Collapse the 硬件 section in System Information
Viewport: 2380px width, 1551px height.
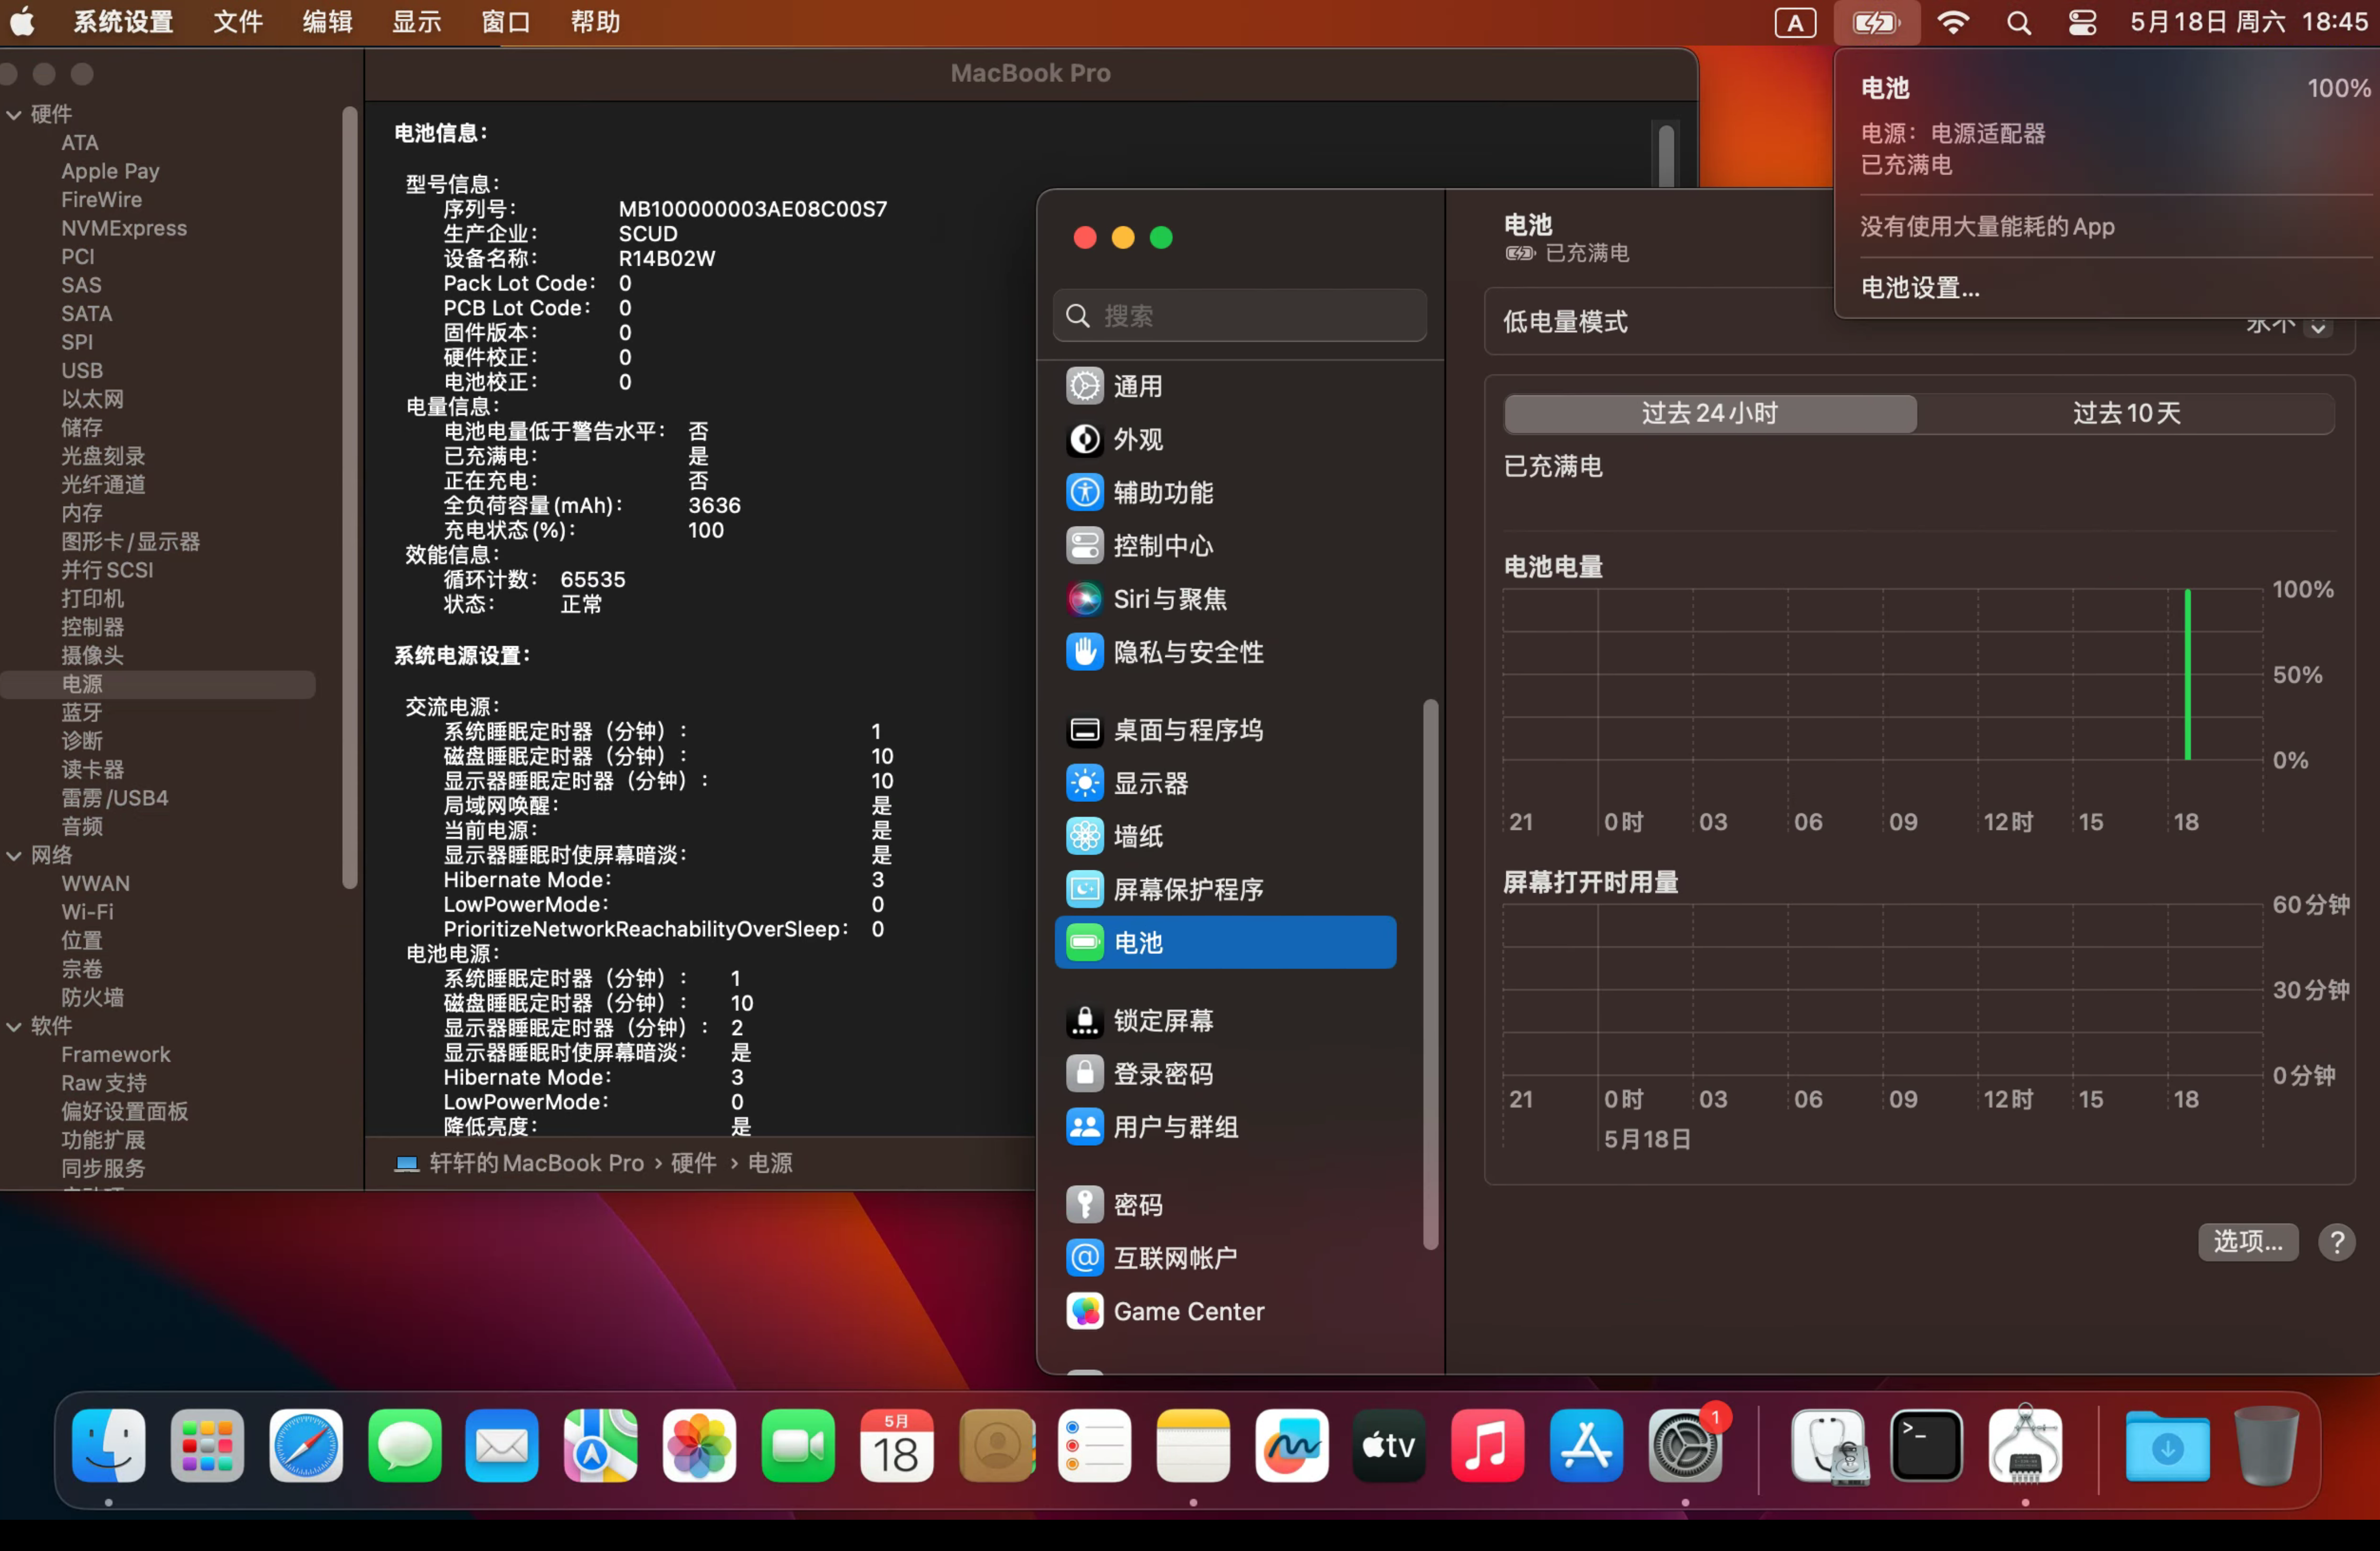tap(14, 114)
